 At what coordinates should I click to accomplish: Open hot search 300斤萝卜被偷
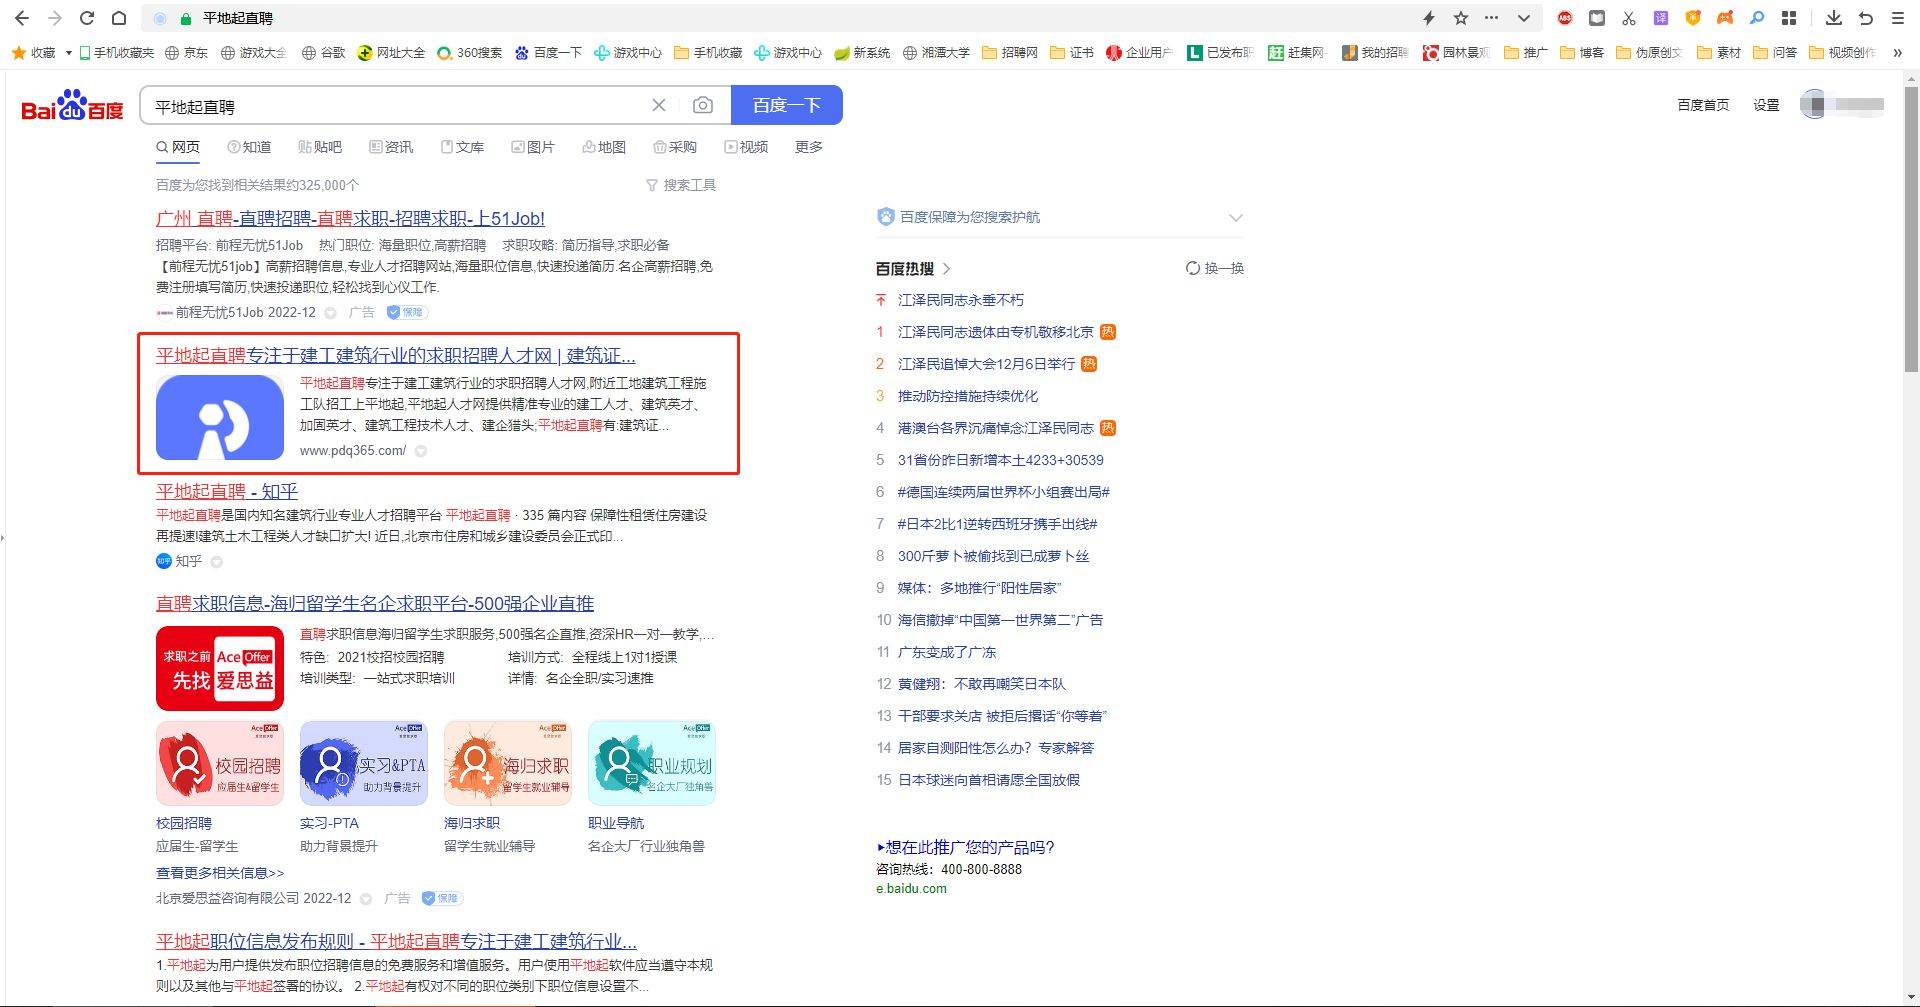pyautogui.click(x=993, y=556)
